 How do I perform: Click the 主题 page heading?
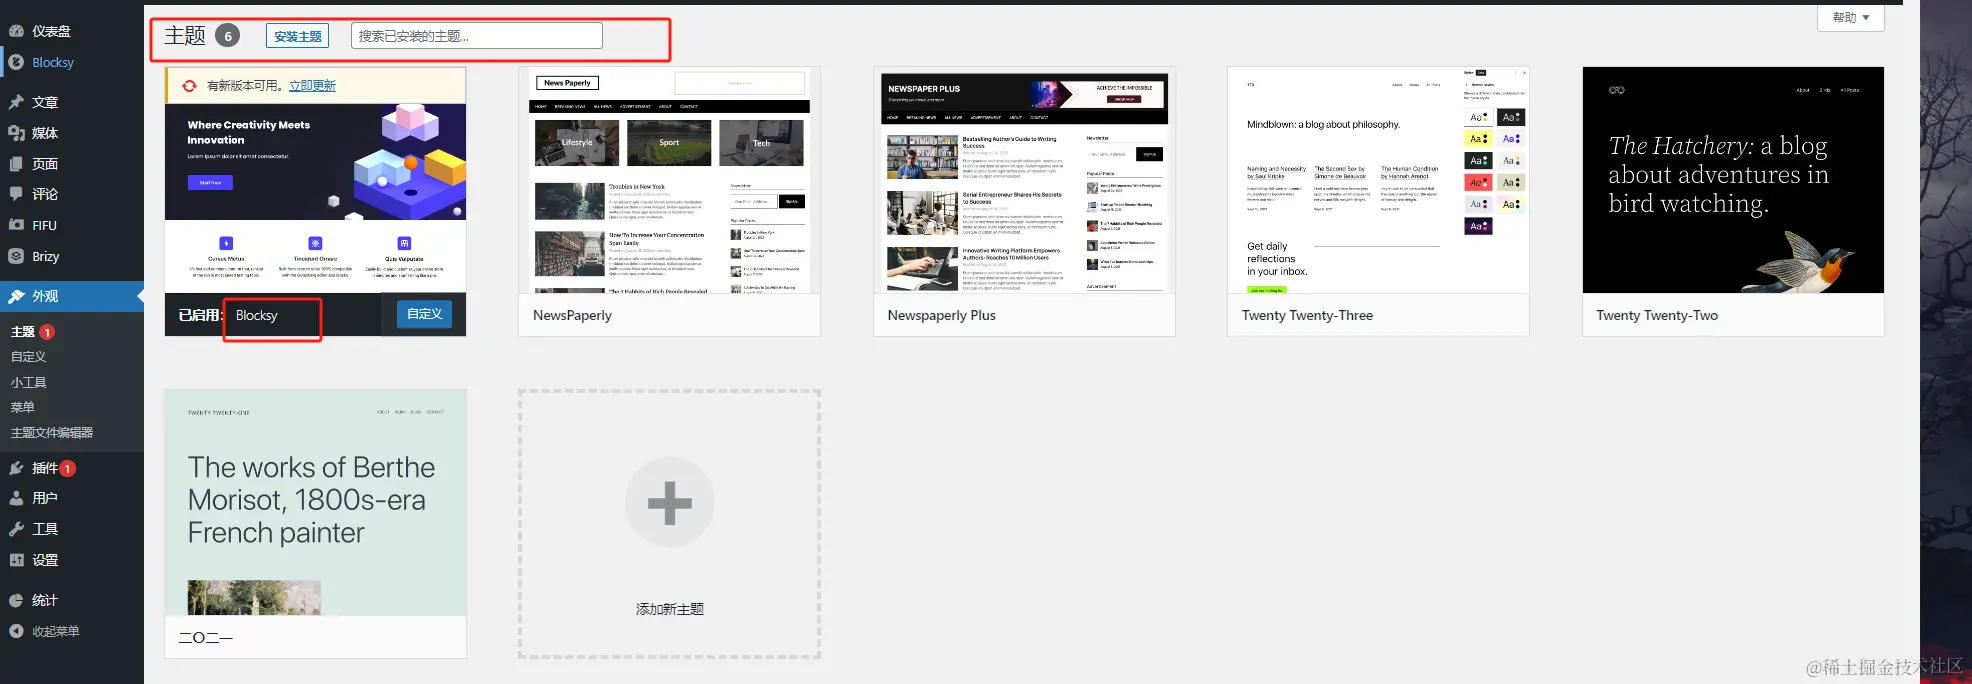tap(185, 35)
